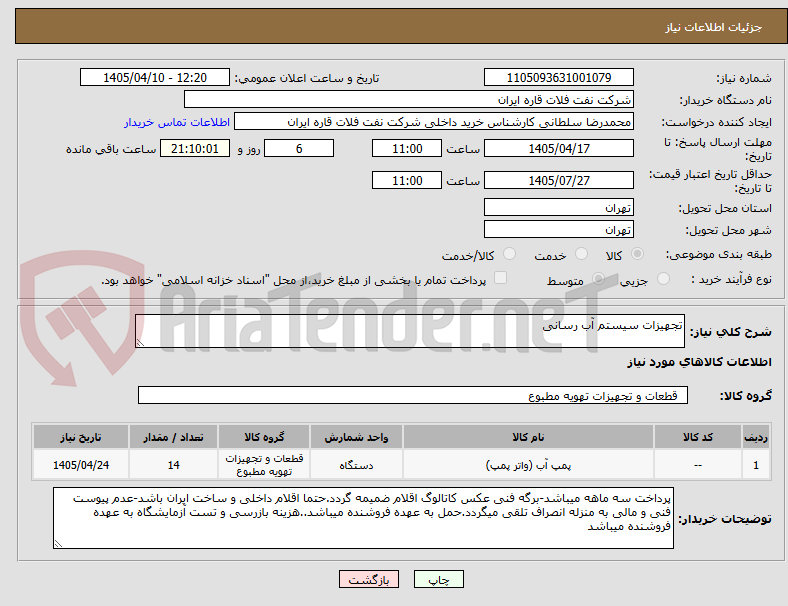Click the quantity cell 14
Viewport: 788px width, 606px height.
tap(173, 465)
